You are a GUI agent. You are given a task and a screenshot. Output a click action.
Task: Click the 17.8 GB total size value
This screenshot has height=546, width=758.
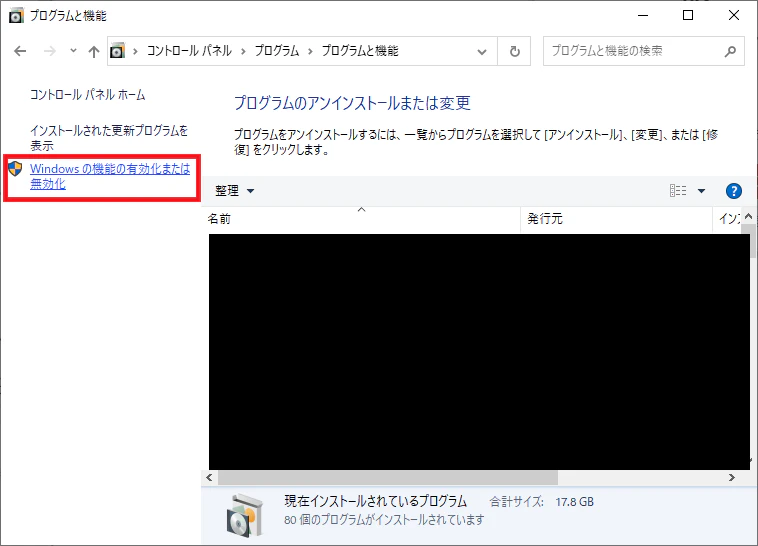coord(574,502)
